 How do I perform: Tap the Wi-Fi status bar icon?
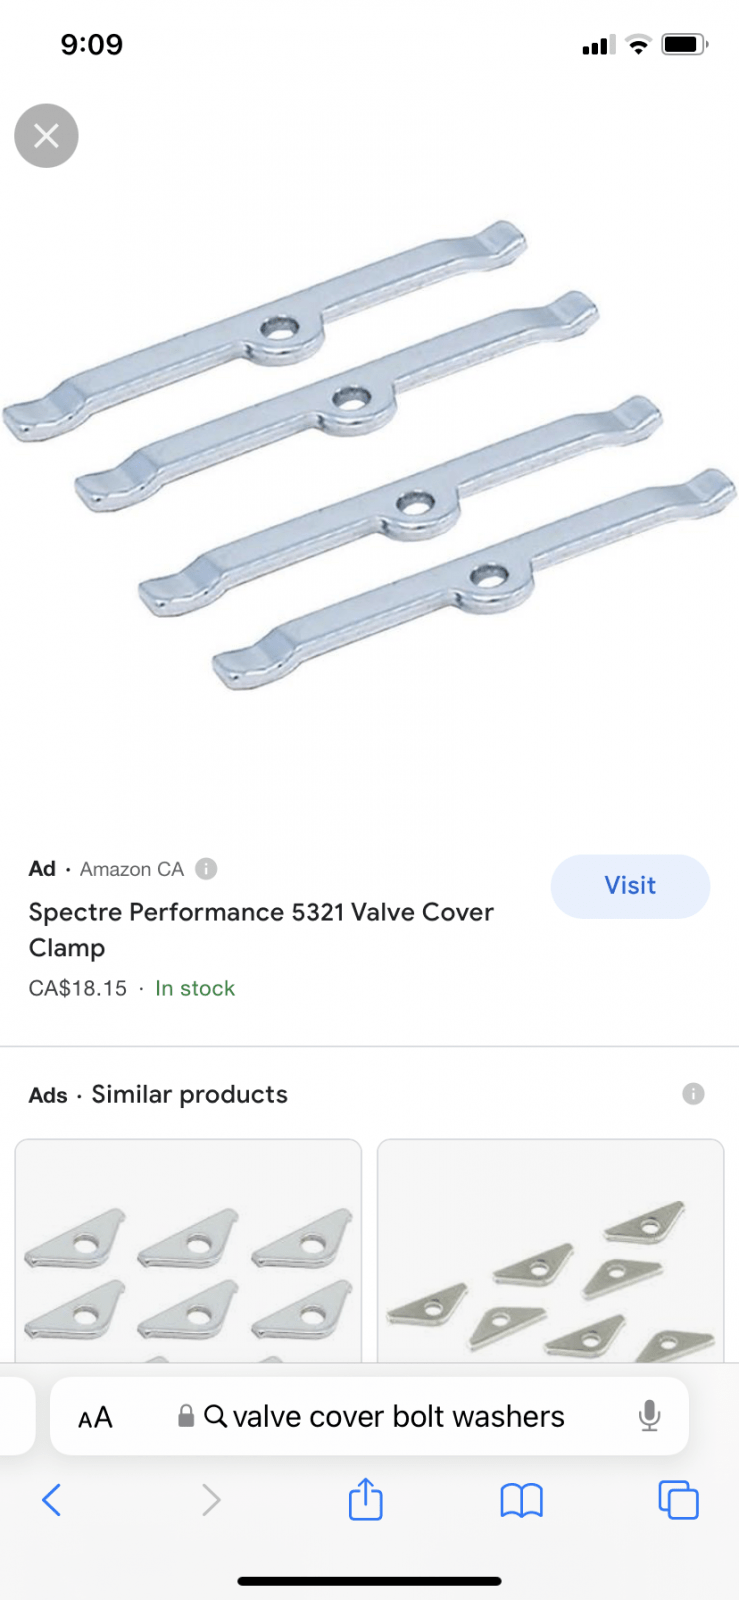tap(638, 45)
